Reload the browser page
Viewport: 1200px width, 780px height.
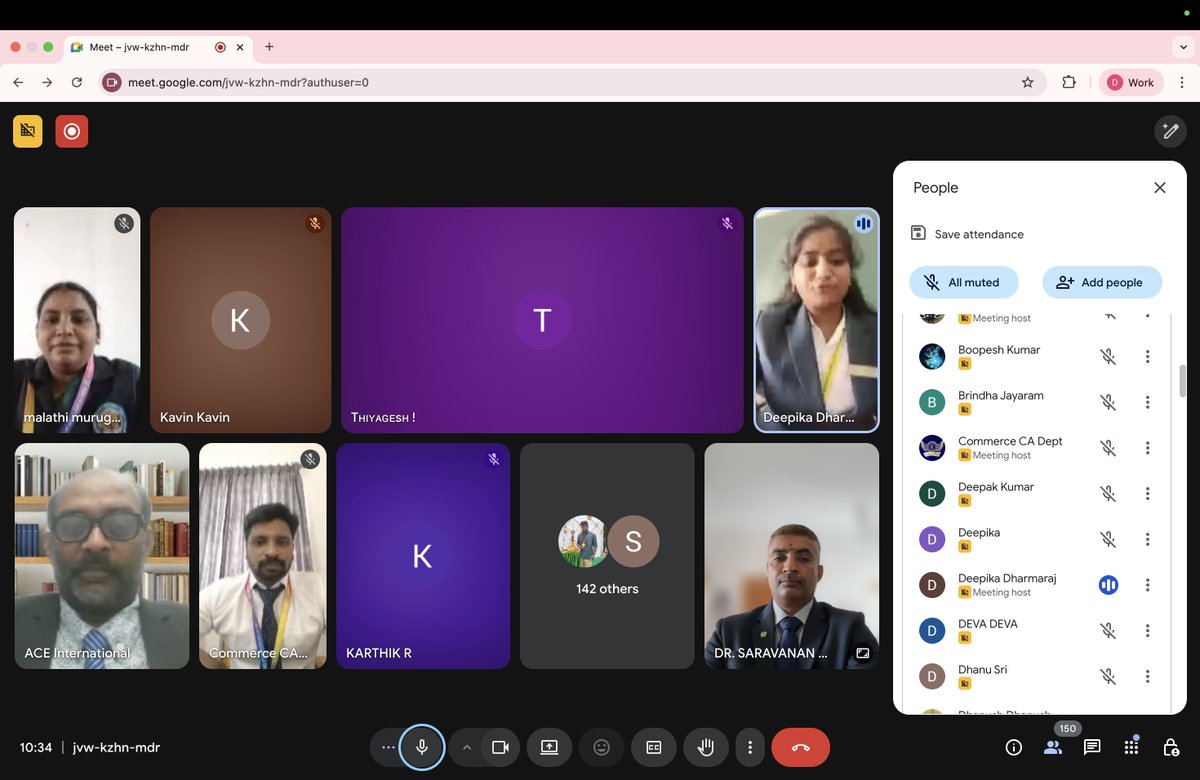coord(77,82)
